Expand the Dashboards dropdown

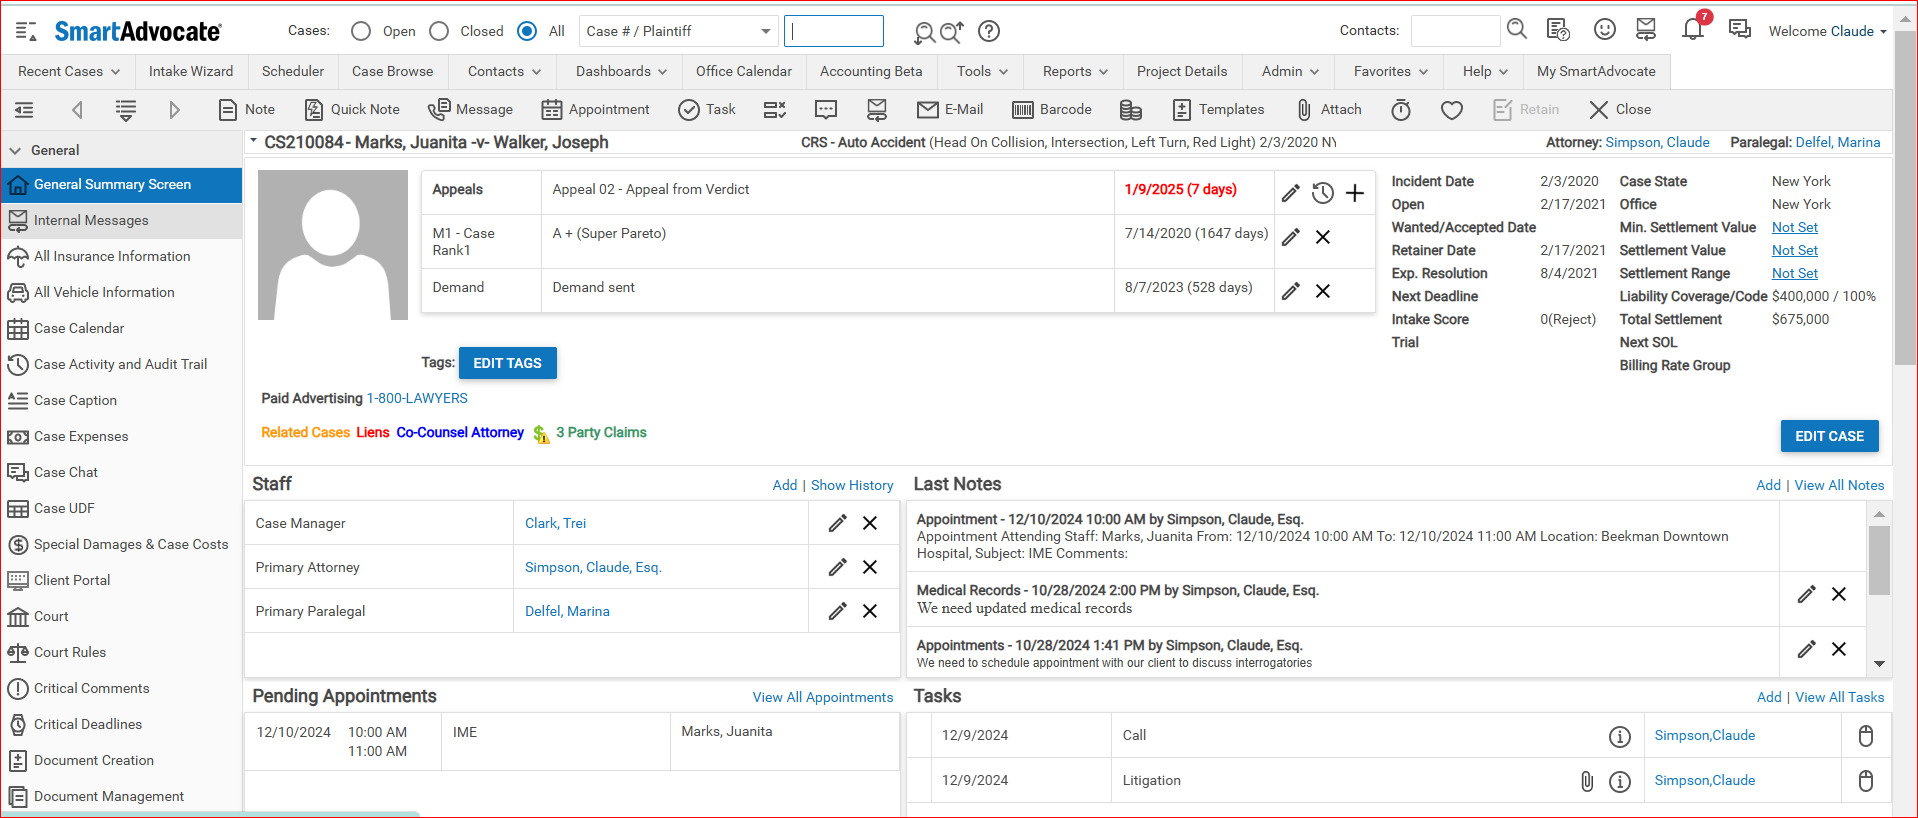point(621,72)
